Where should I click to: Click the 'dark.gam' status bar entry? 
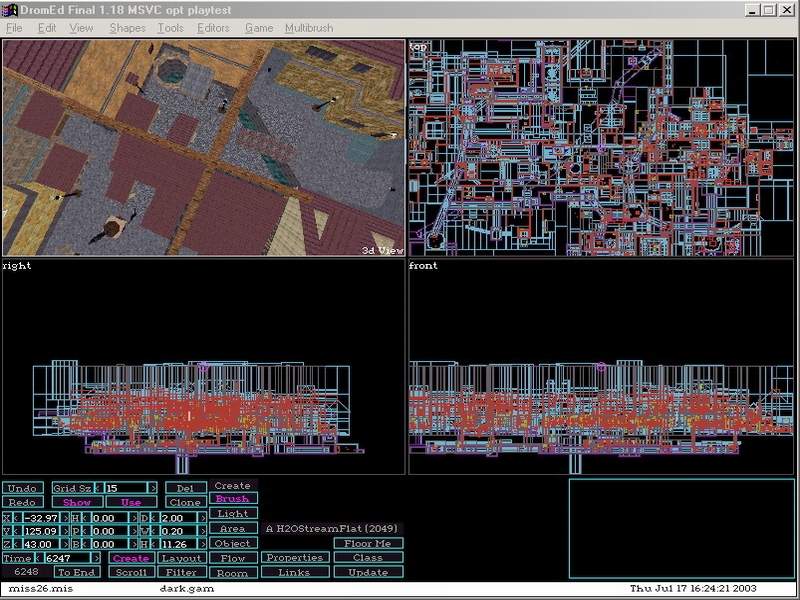pos(187,589)
